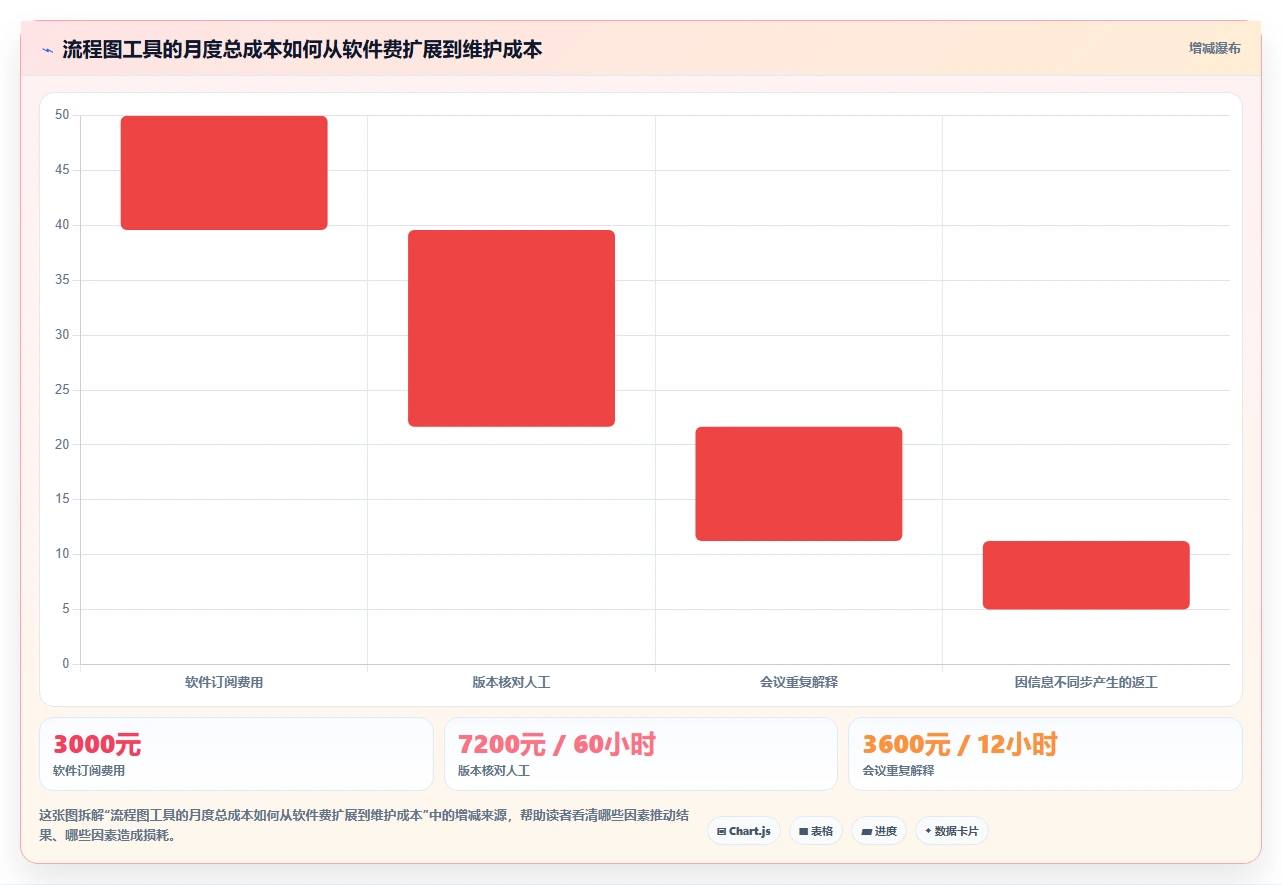
Task: Click the 软件订阅费用 caption under 3000元
Action: click(x=89, y=771)
